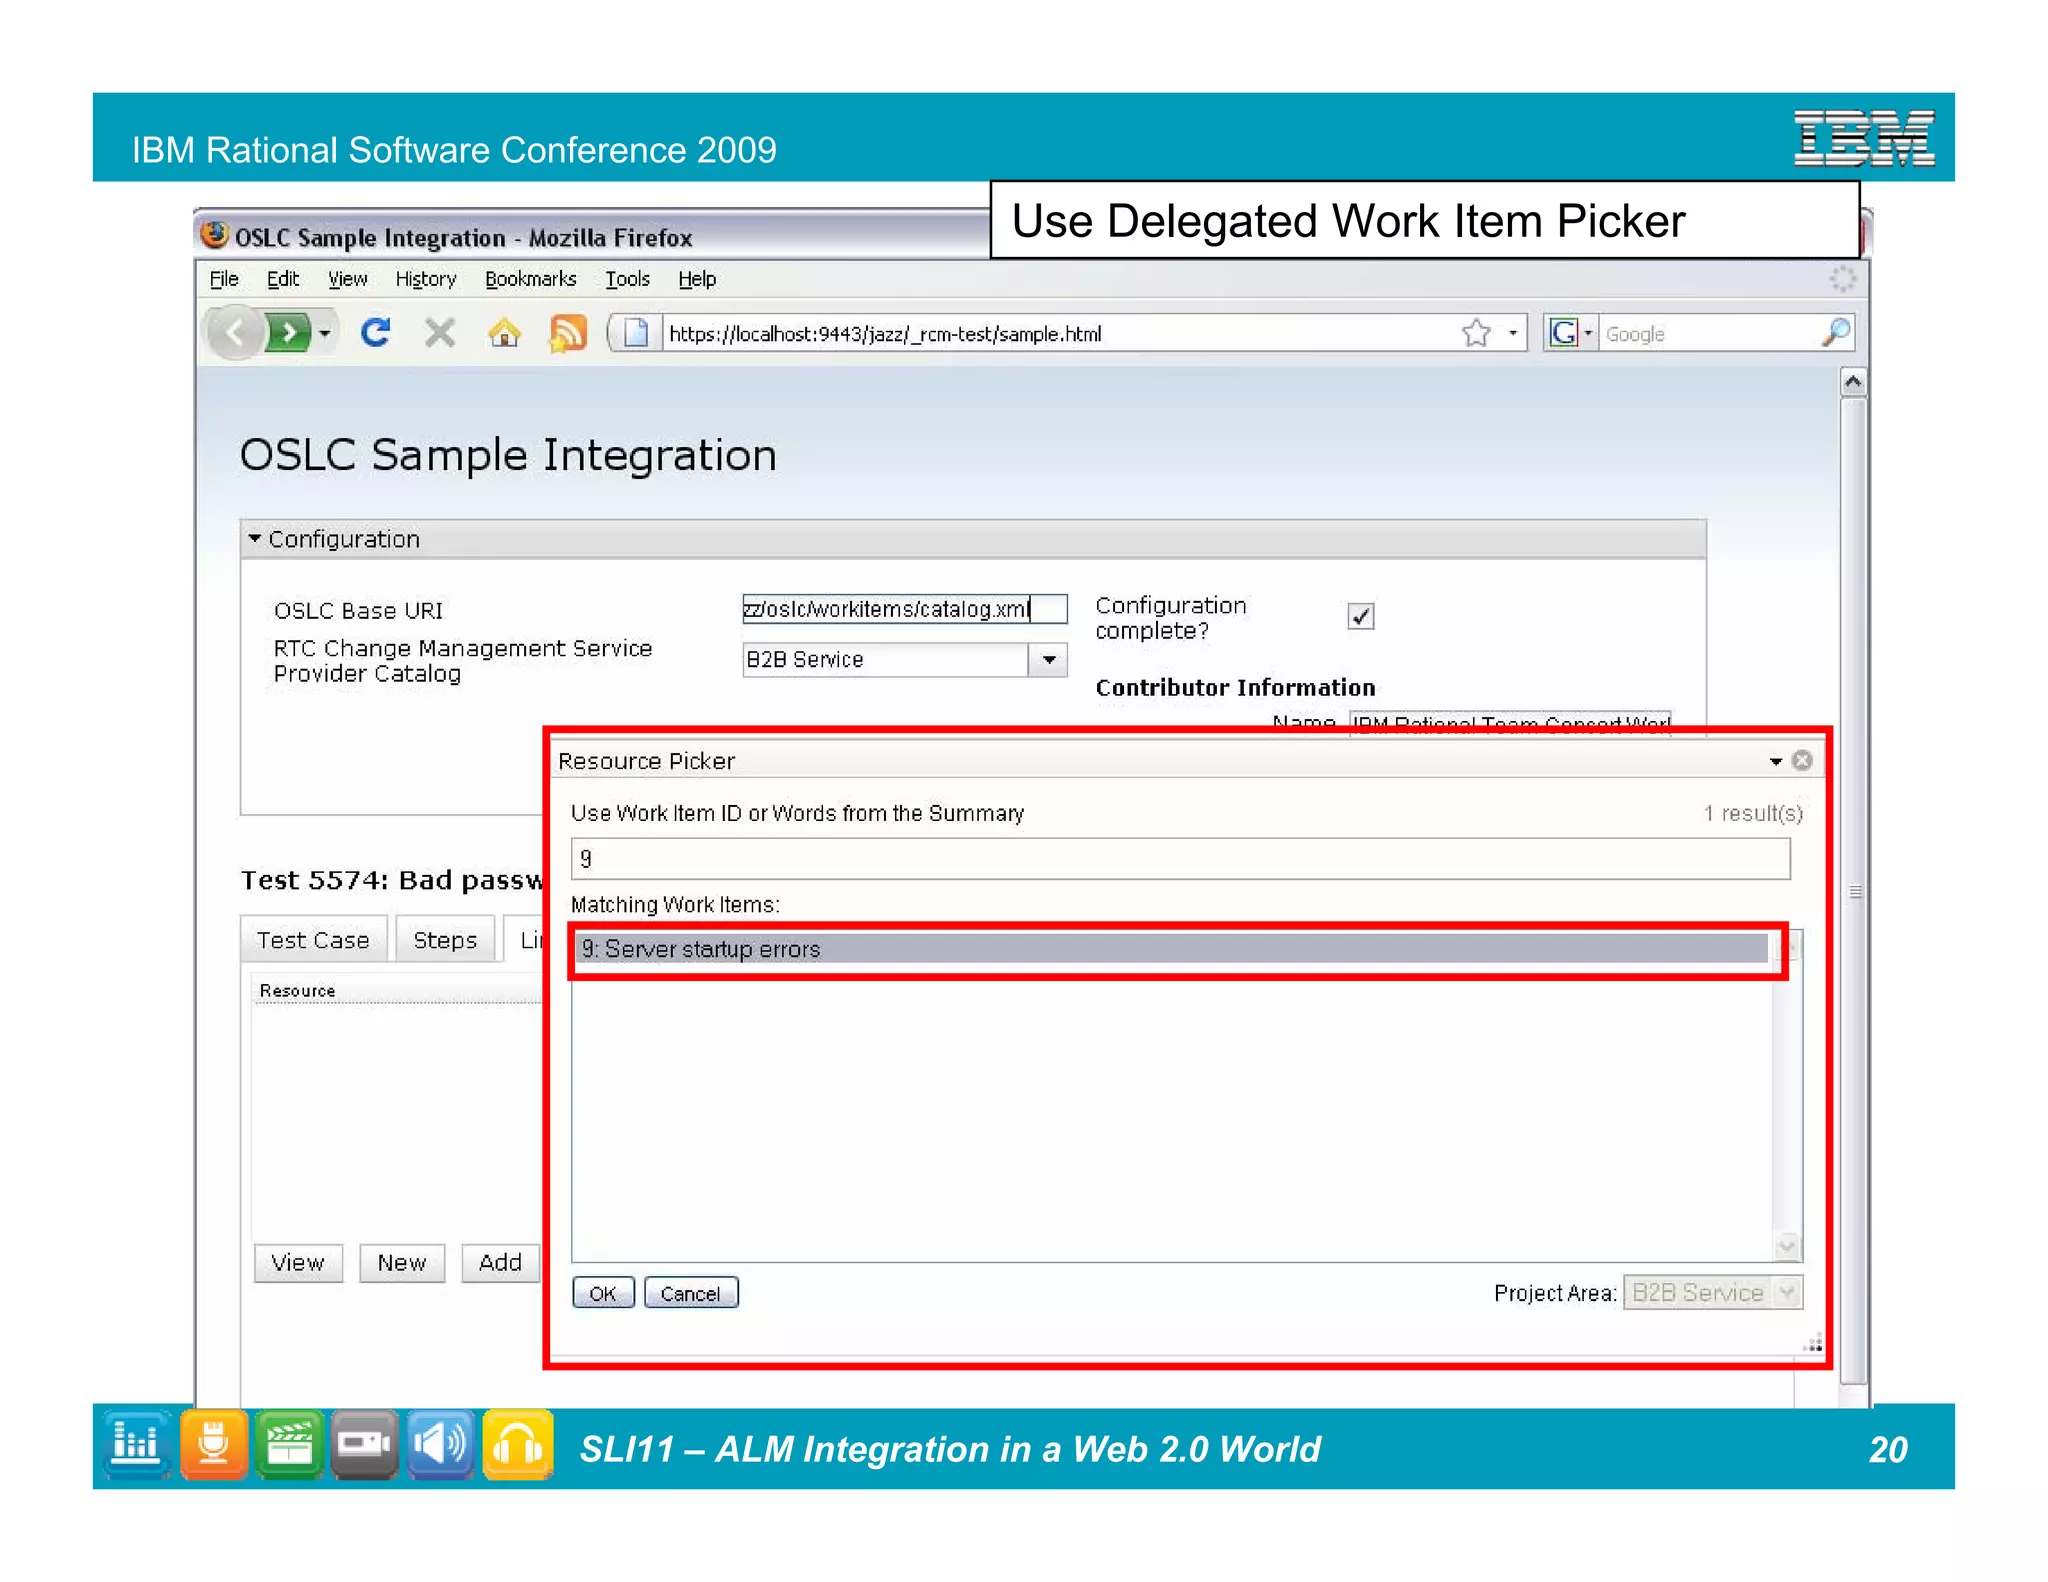Click the RSS feed icon

(x=567, y=333)
